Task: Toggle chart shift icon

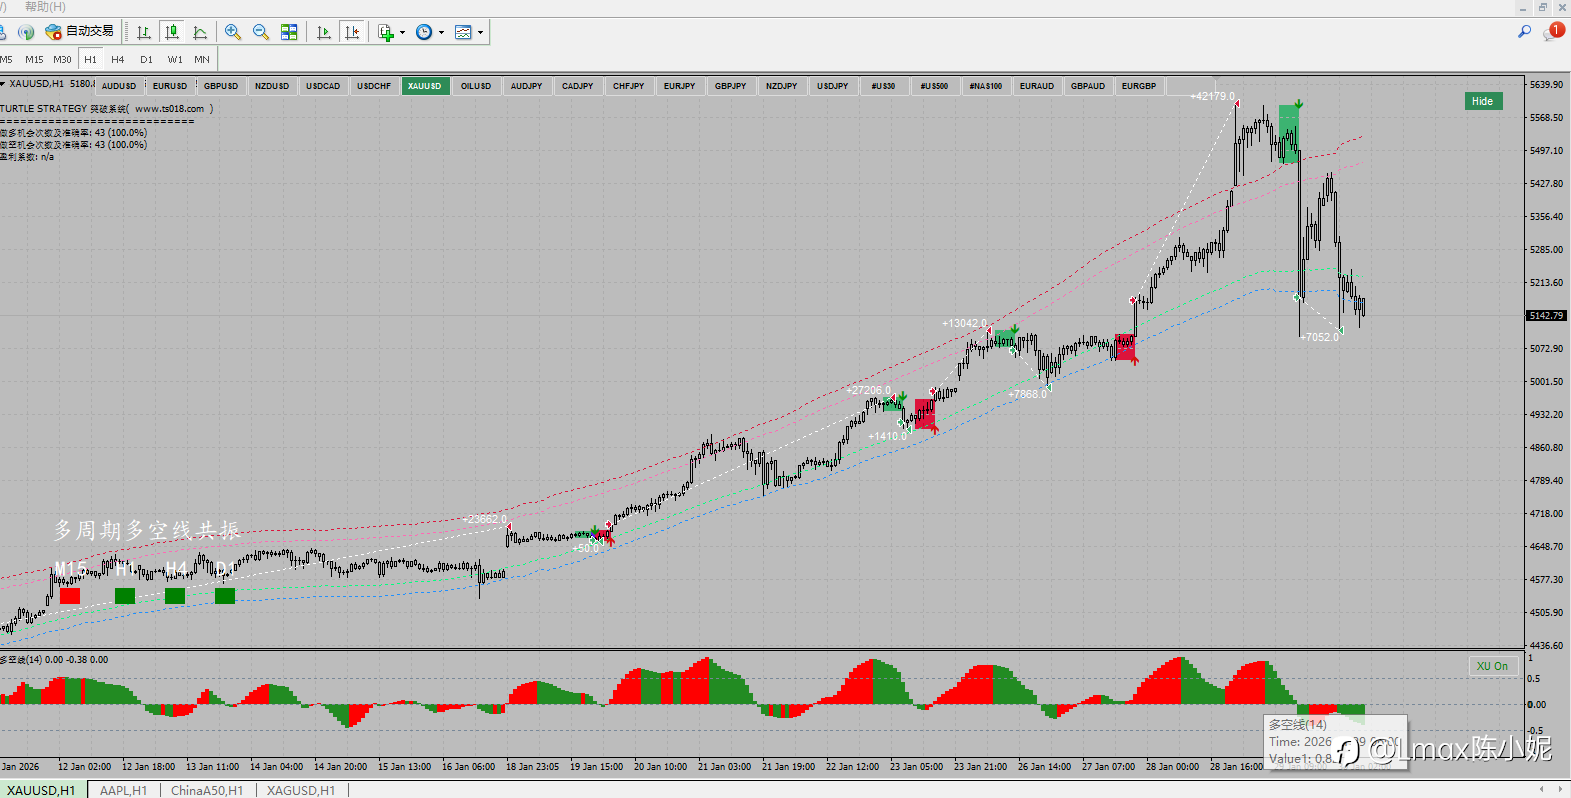Action: (x=352, y=32)
